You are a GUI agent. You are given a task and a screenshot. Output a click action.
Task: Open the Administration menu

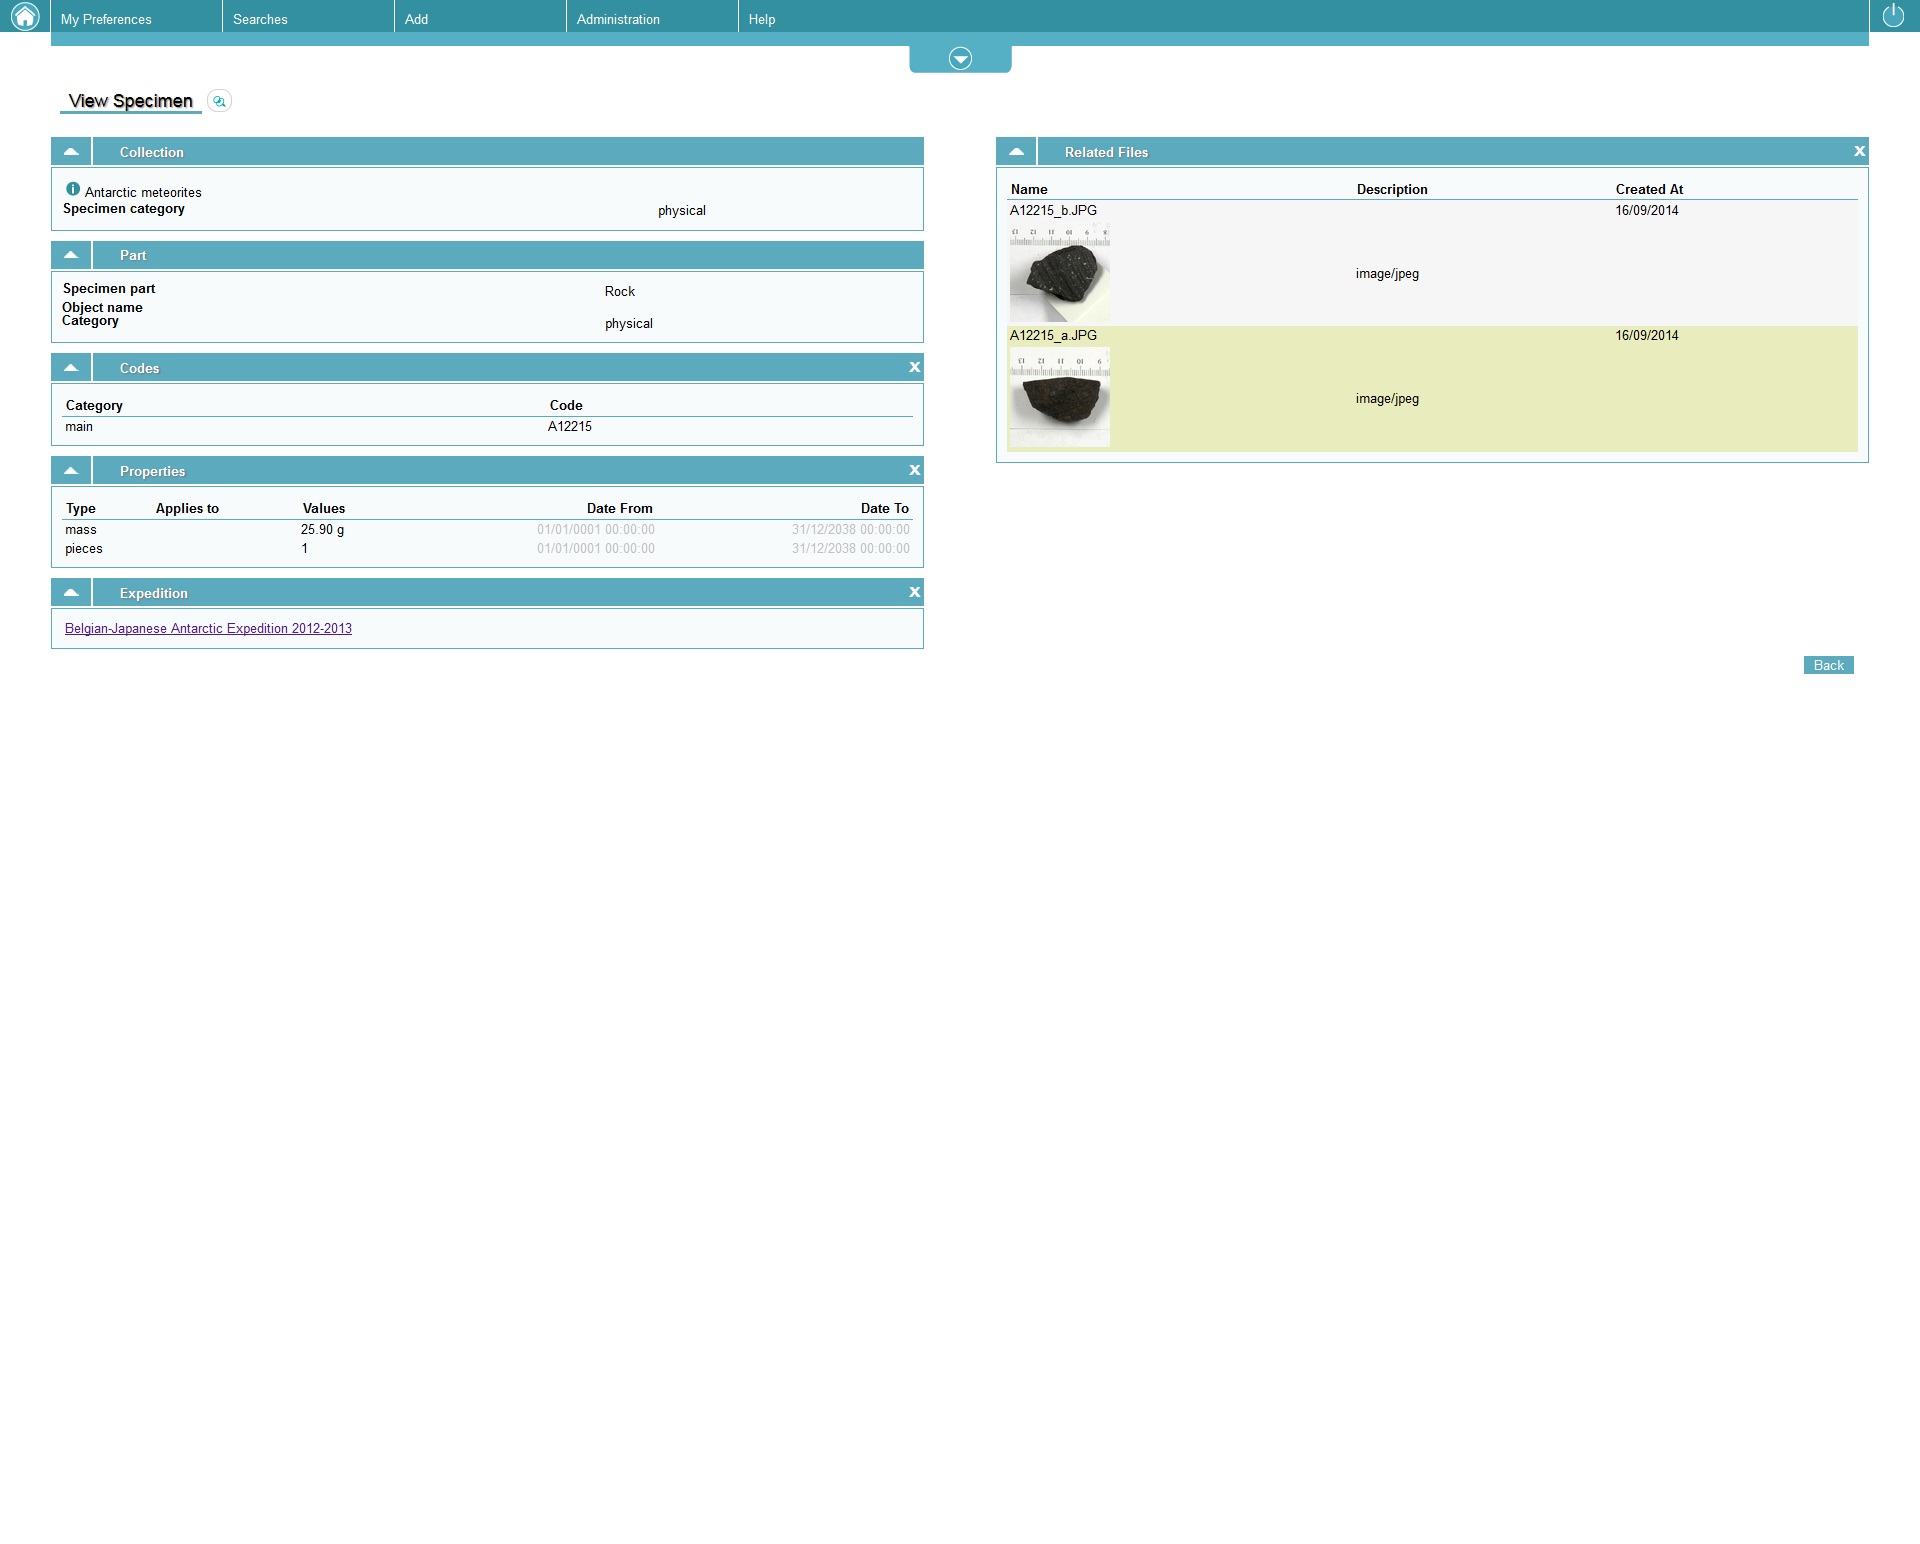[618, 19]
